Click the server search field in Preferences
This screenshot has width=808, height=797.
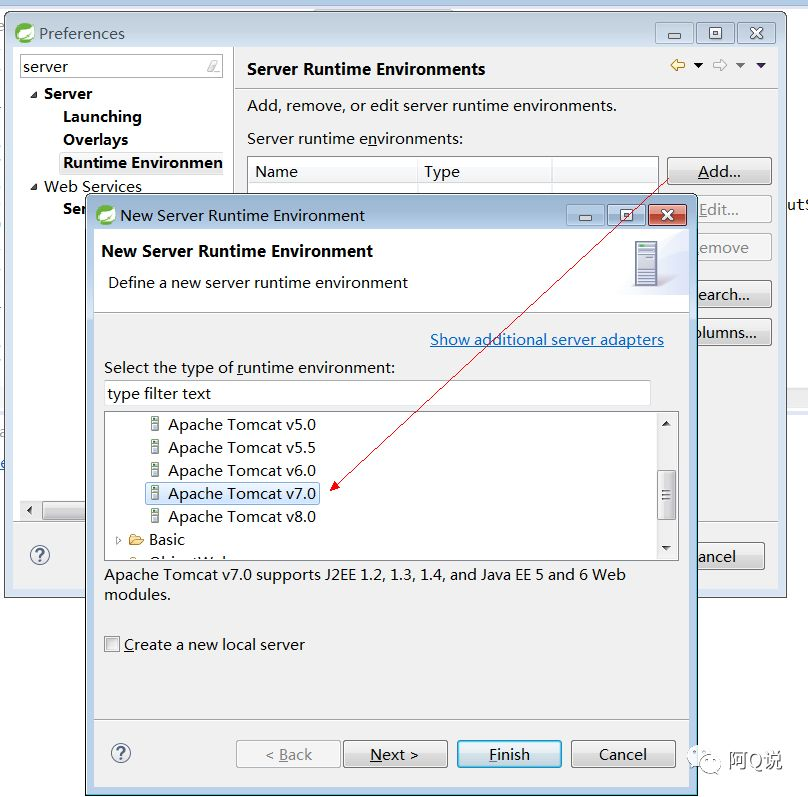pyautogui.click(x=121, y=66)
